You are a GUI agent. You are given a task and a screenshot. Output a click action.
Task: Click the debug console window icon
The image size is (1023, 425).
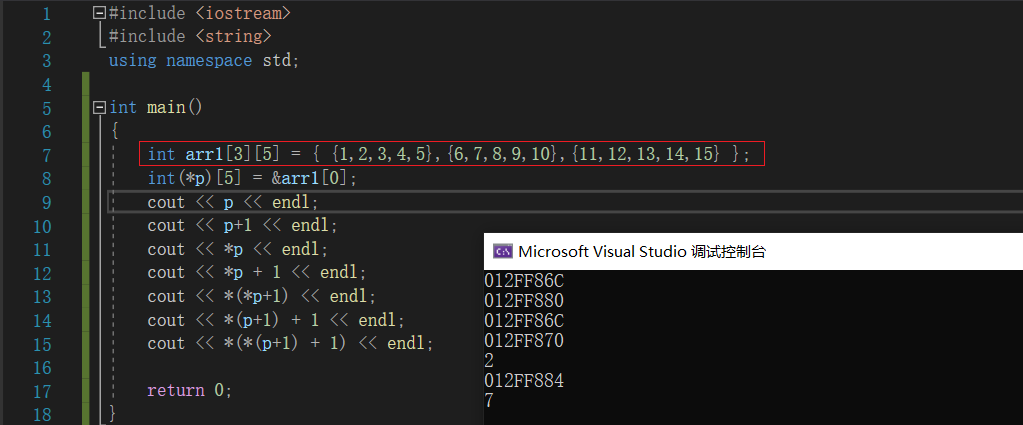(x=504, y=251)
